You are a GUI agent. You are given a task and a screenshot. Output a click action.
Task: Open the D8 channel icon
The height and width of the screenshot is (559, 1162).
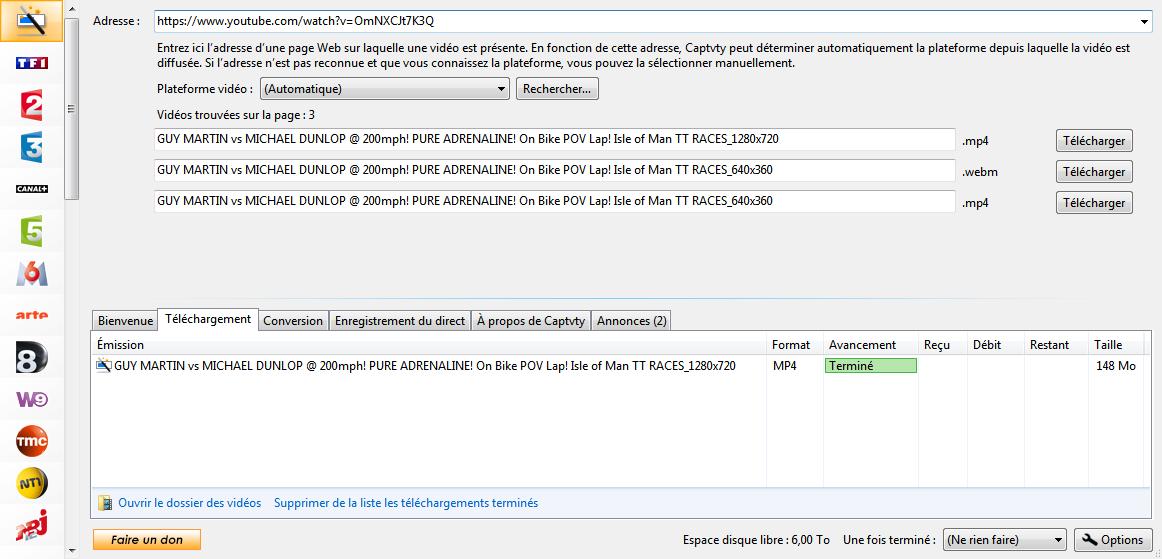click(x=31, y=357)
